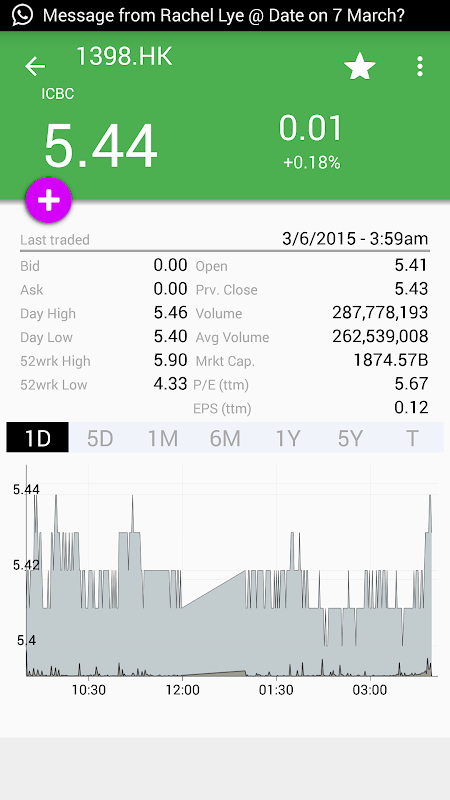Switch to the 5Y chart tab
This screenshot has width=450, height=800.
350,438
